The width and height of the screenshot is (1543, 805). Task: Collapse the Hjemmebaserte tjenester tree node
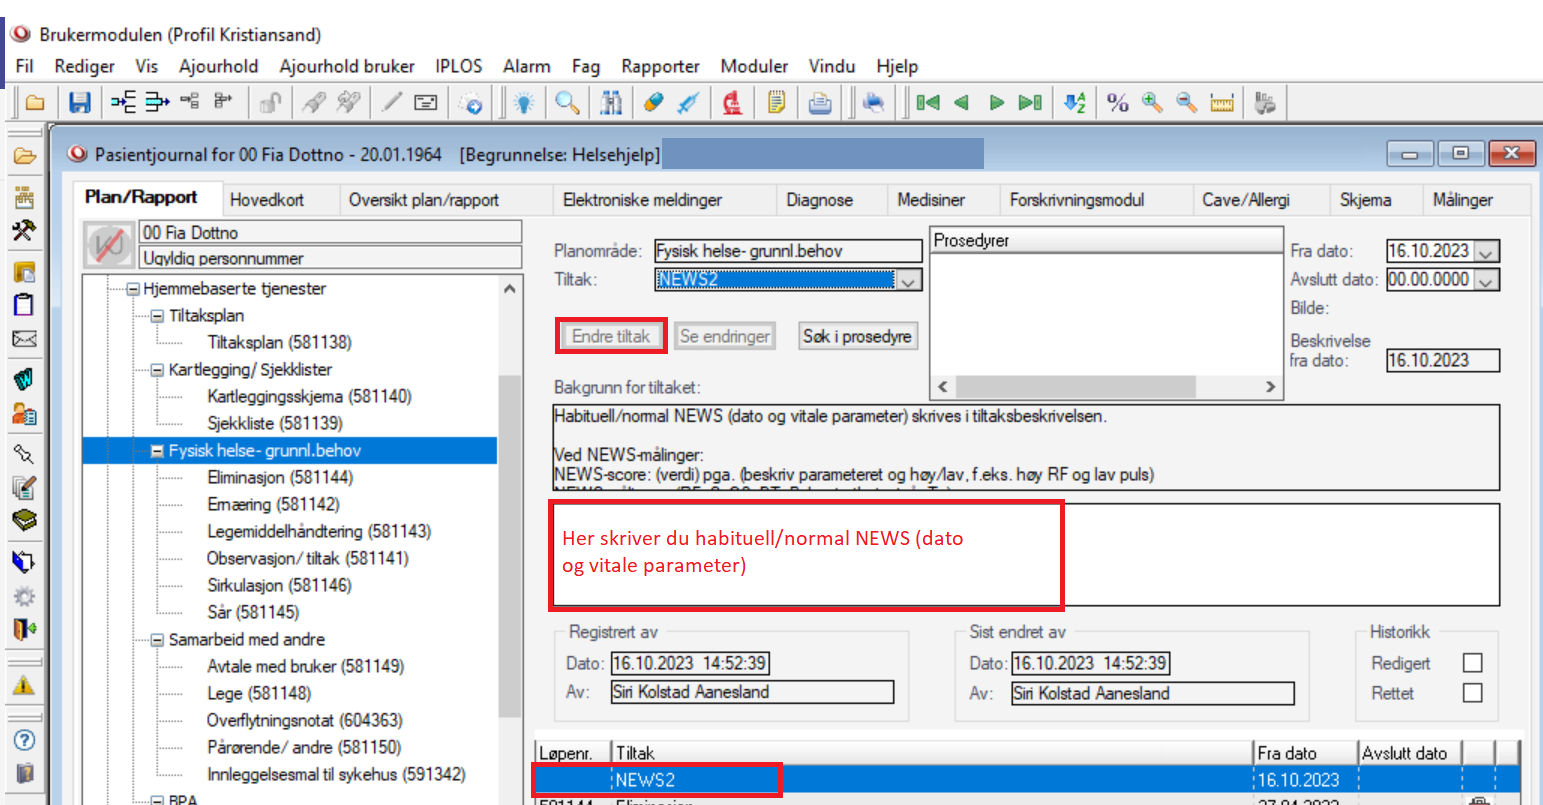(133, 289)
